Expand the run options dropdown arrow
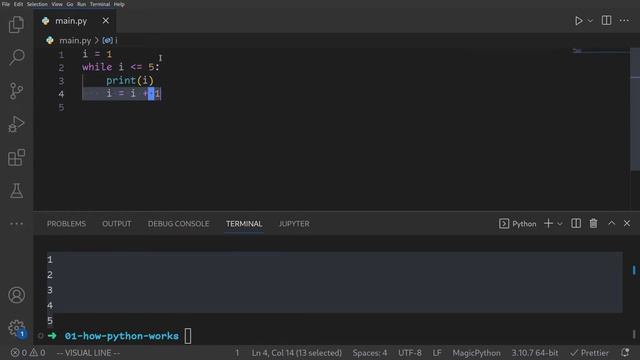The width and height of the screenshot is (640, 360). (590, 21)
